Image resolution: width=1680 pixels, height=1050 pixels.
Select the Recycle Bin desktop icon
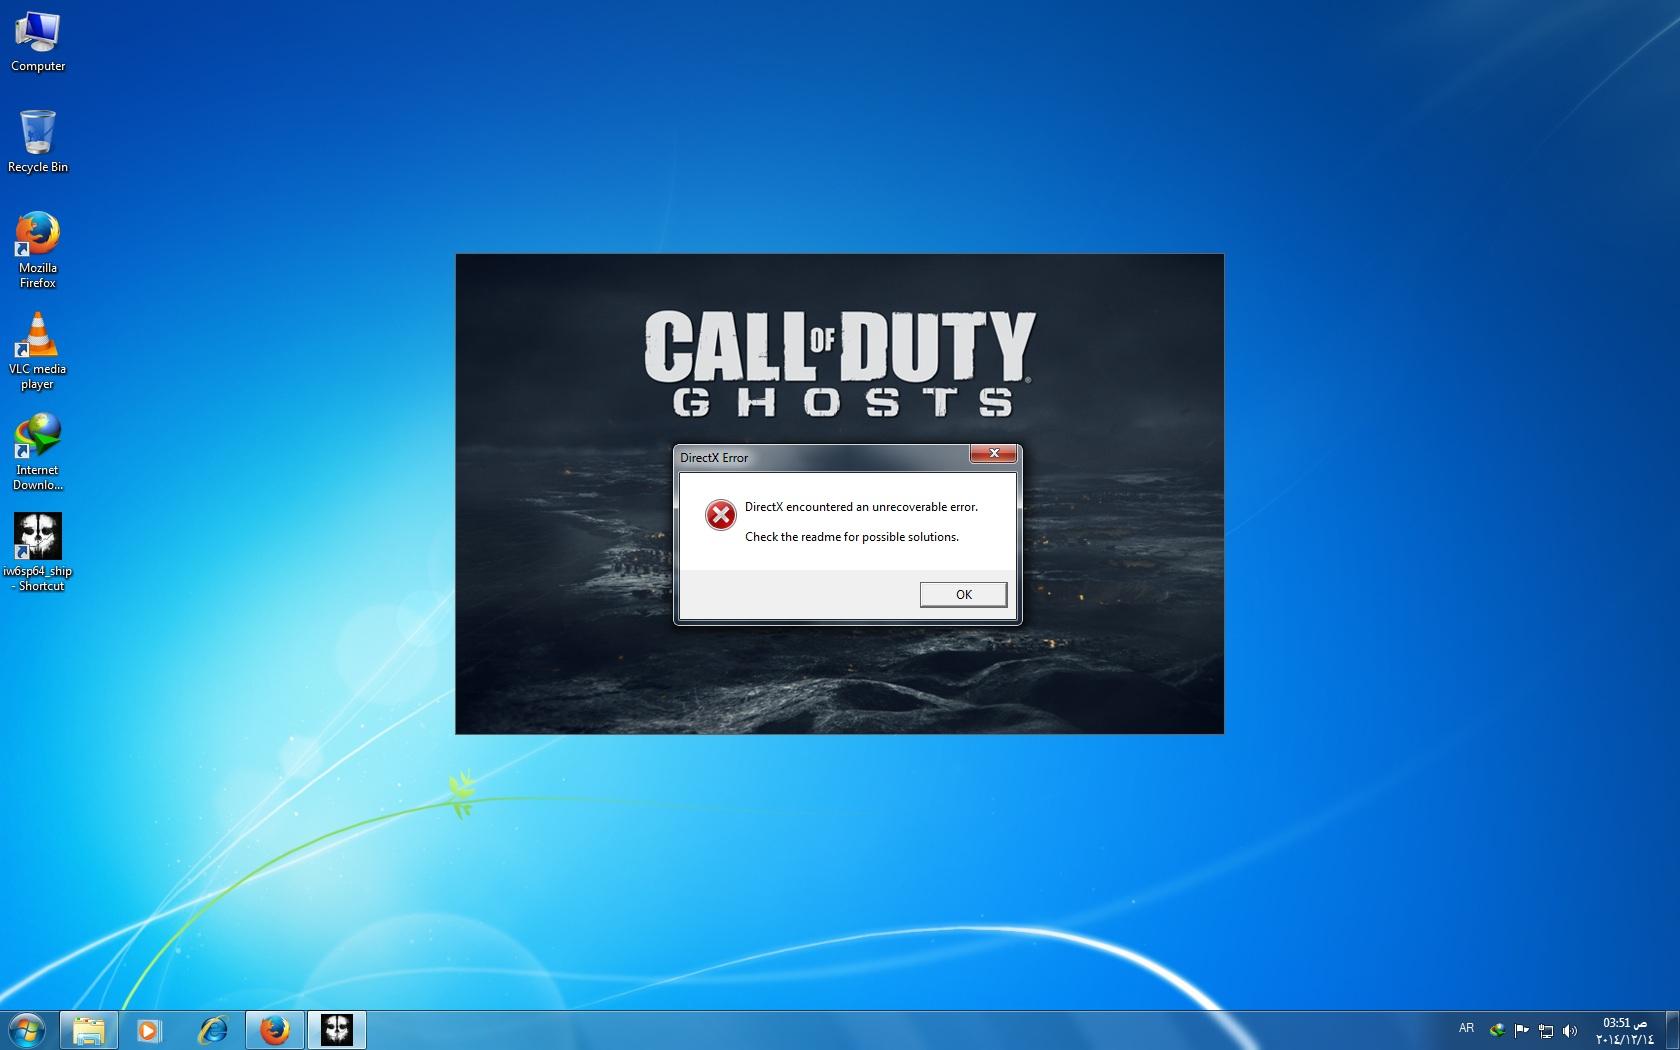pos(38,141)
